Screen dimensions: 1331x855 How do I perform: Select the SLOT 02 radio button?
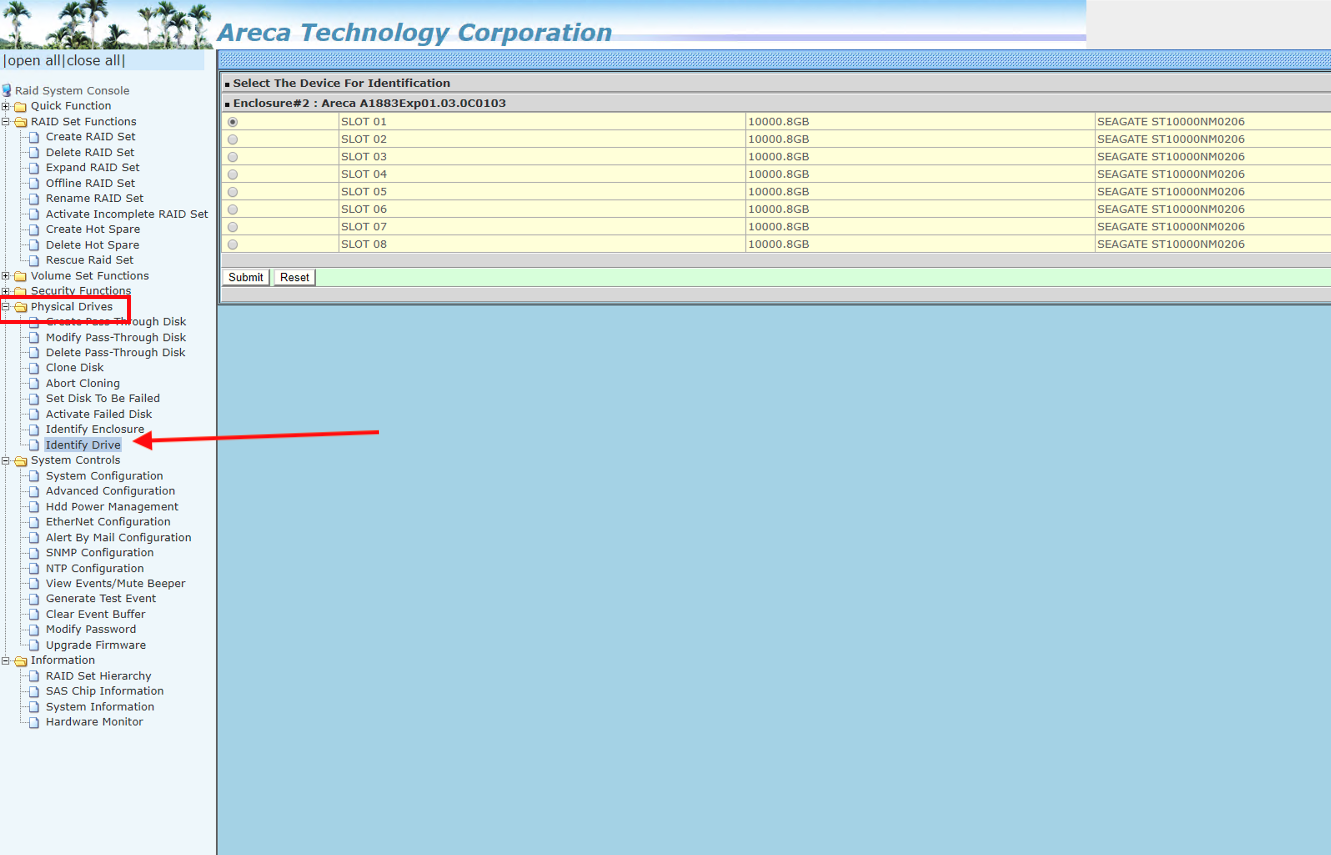click(233, 139)
